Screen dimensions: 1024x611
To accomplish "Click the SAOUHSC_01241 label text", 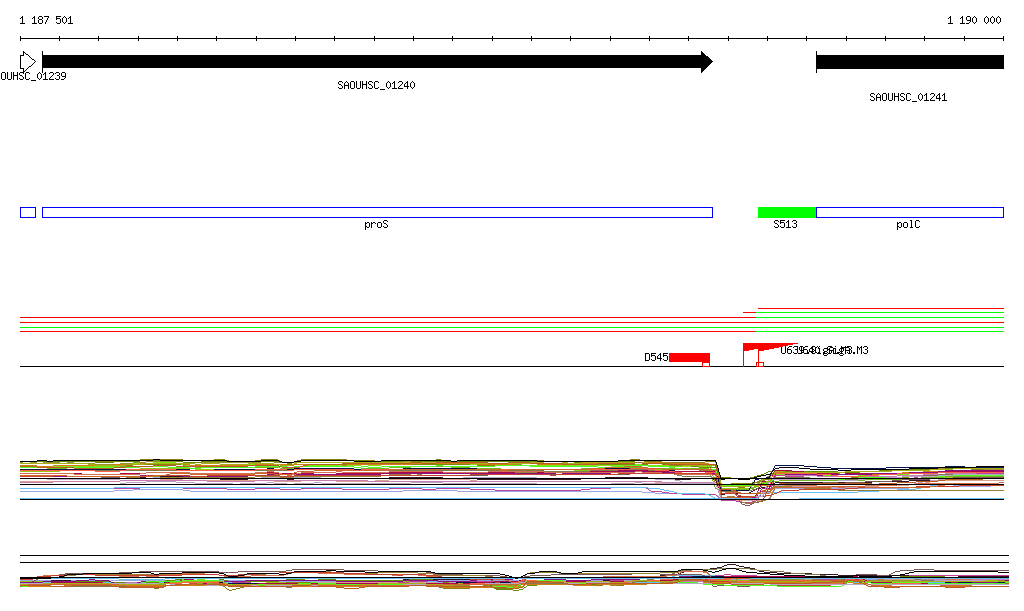I will click(908, 97).
